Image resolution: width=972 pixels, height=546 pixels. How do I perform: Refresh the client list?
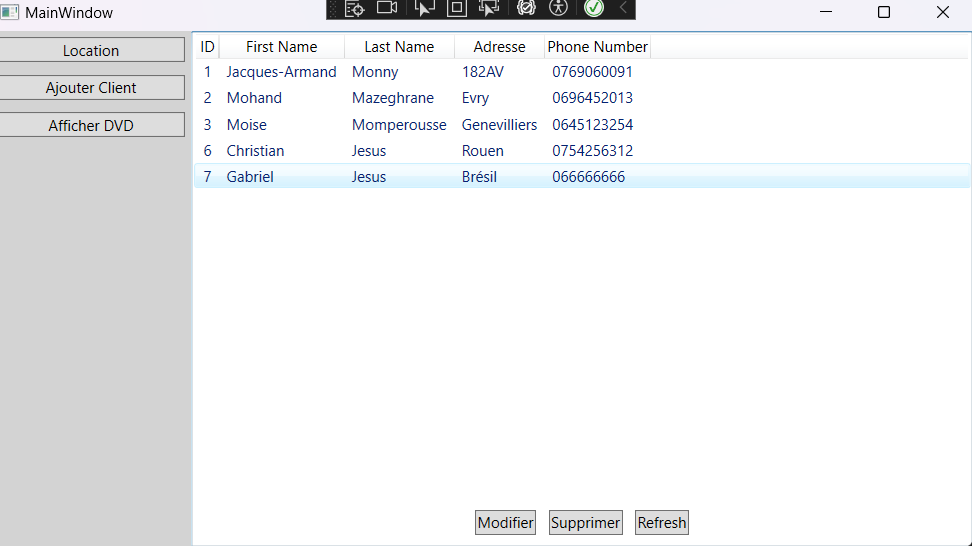tap(662, 523)
